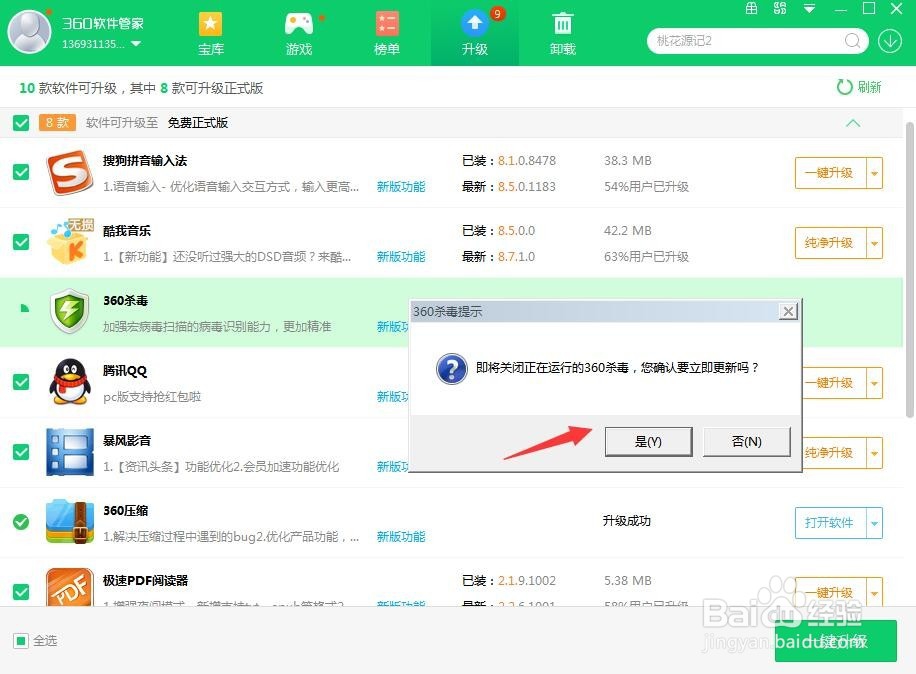Viewport: 916px width, 674px height.
Task: Open dropdown beside 打开软件 button
Action: coord(875,523)
